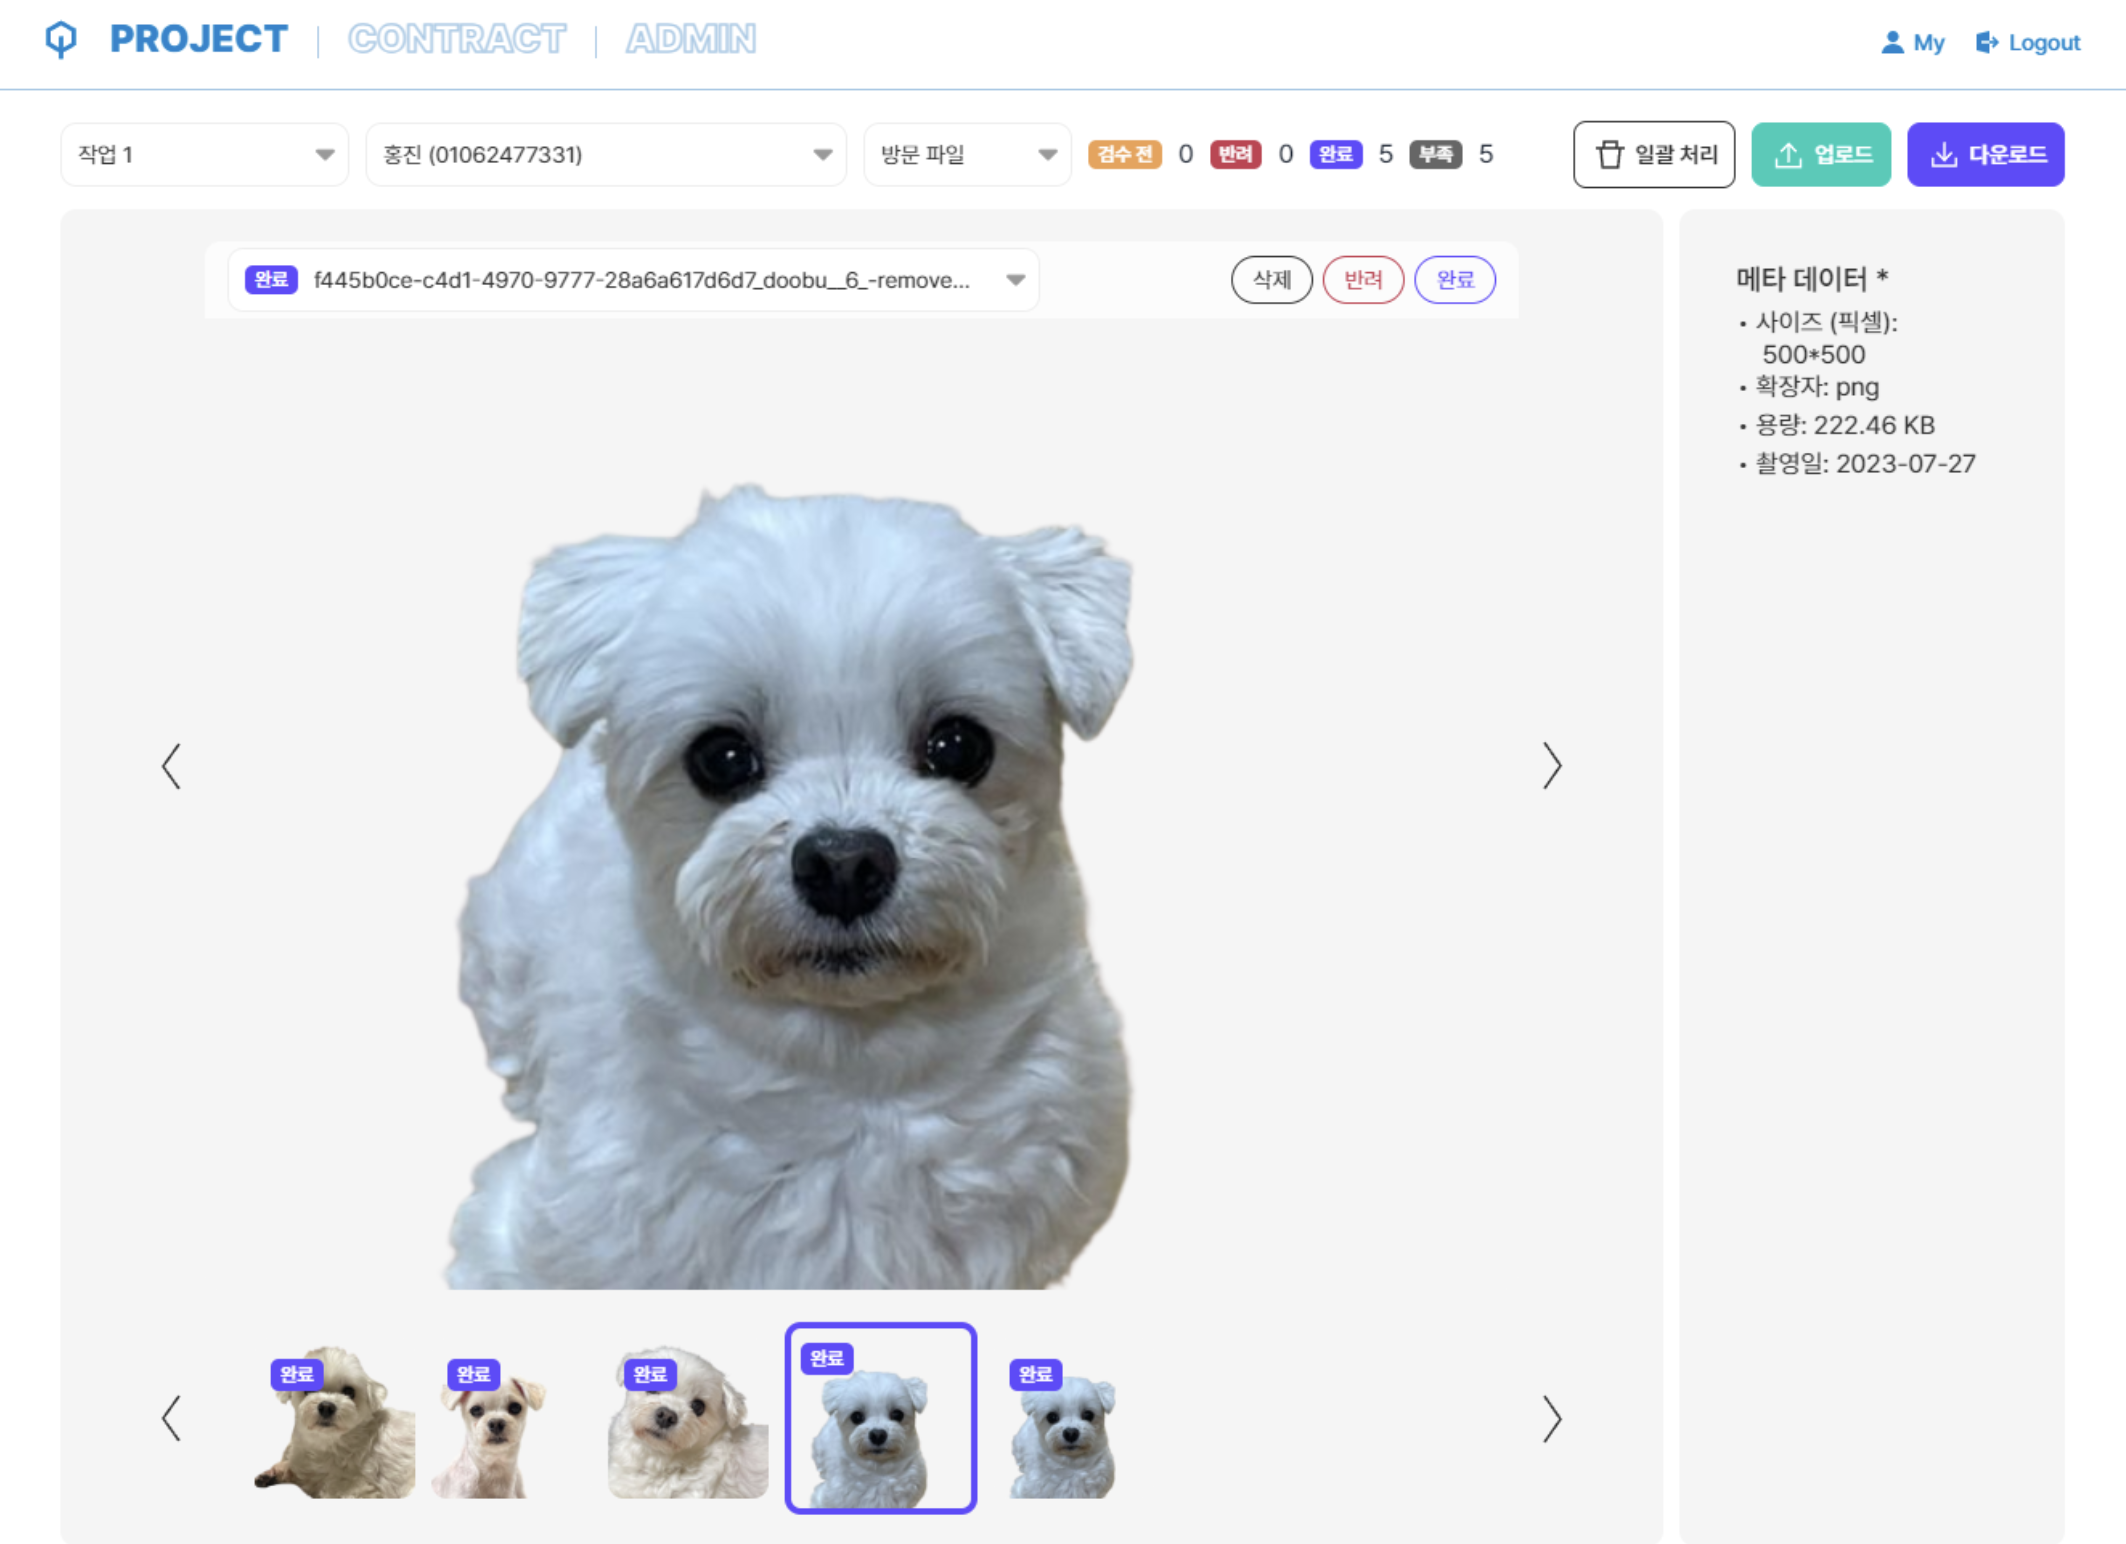Select the first dog thumbnail
The image size is (2126, 1544).
tap(335, 1422)
